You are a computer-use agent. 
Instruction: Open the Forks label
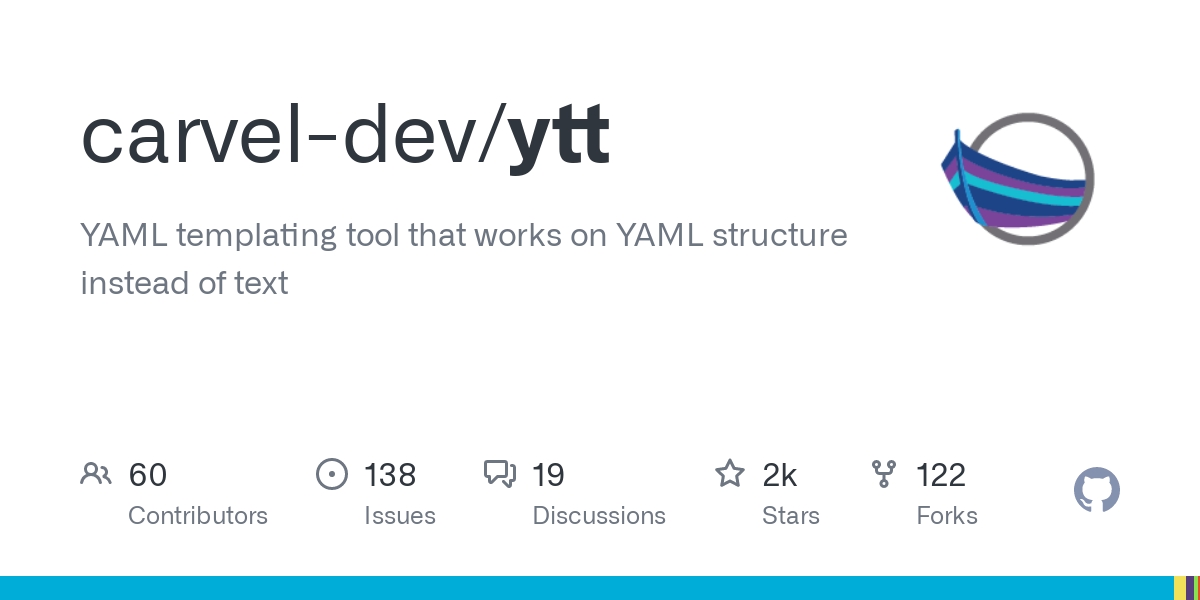click(947, 516)
